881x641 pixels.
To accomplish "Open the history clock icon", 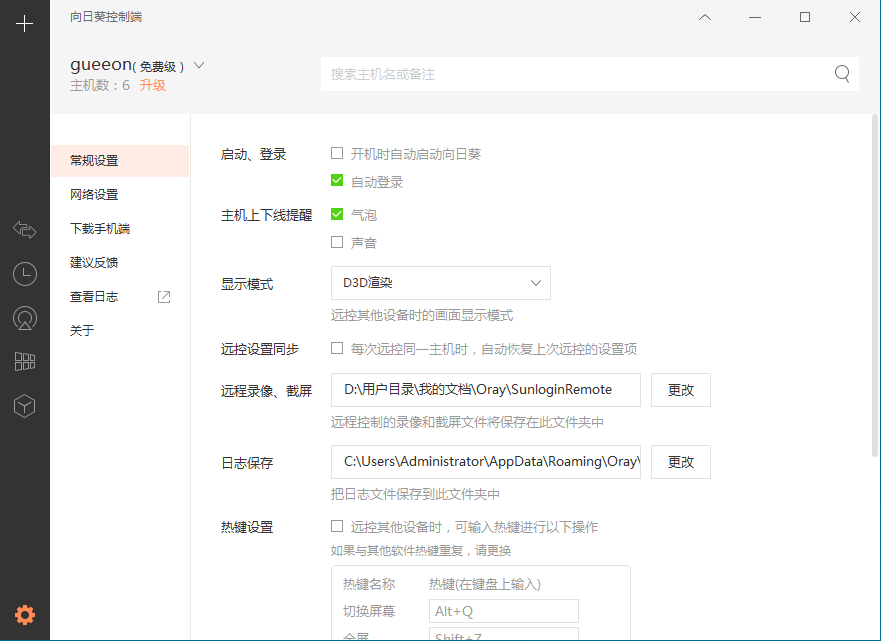I will click(25, 274).
